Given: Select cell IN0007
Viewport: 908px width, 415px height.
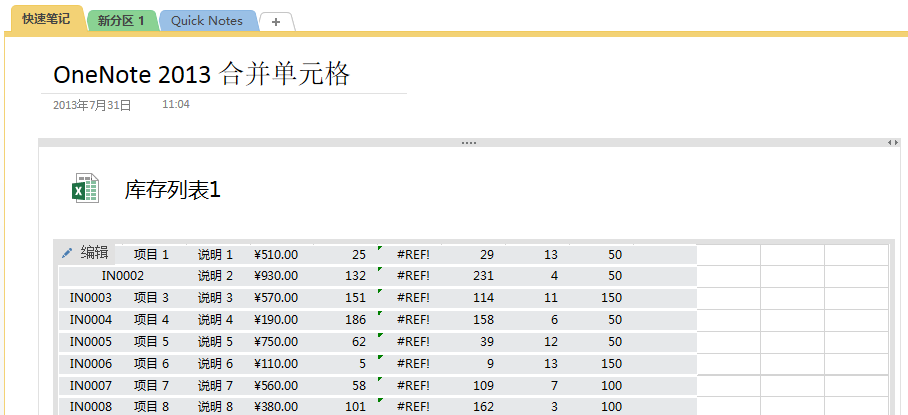Looking at the screenshot, I should pyautogui.click(x=91, y=386).
